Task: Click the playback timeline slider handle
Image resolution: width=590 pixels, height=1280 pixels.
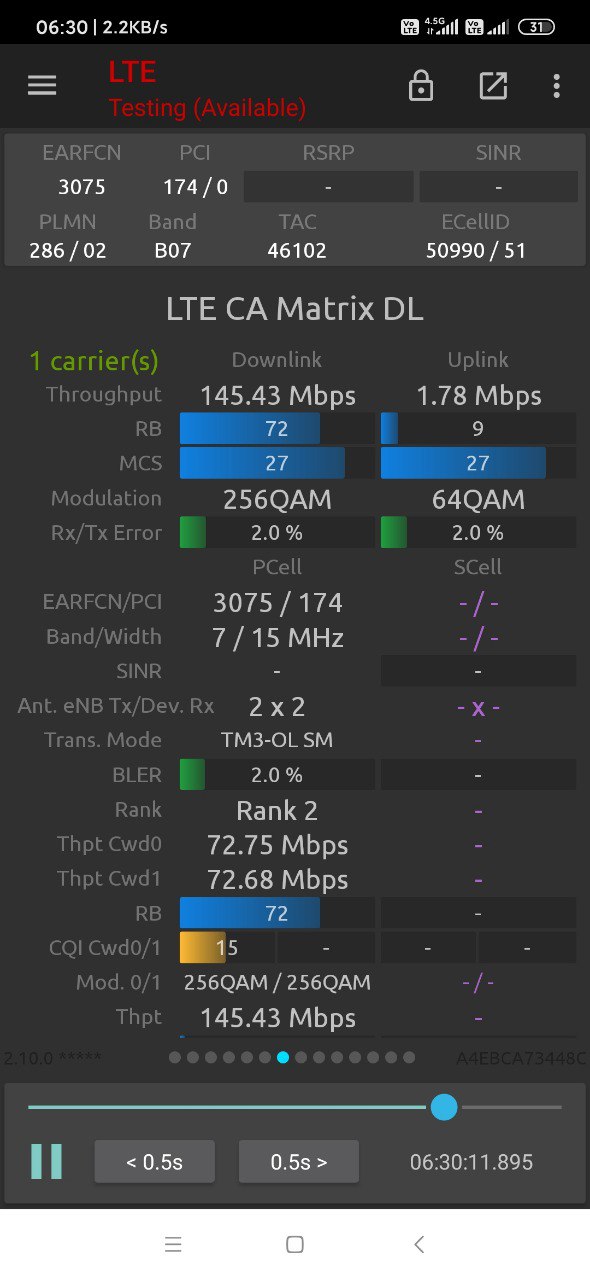Action: tap(444, 1107)
